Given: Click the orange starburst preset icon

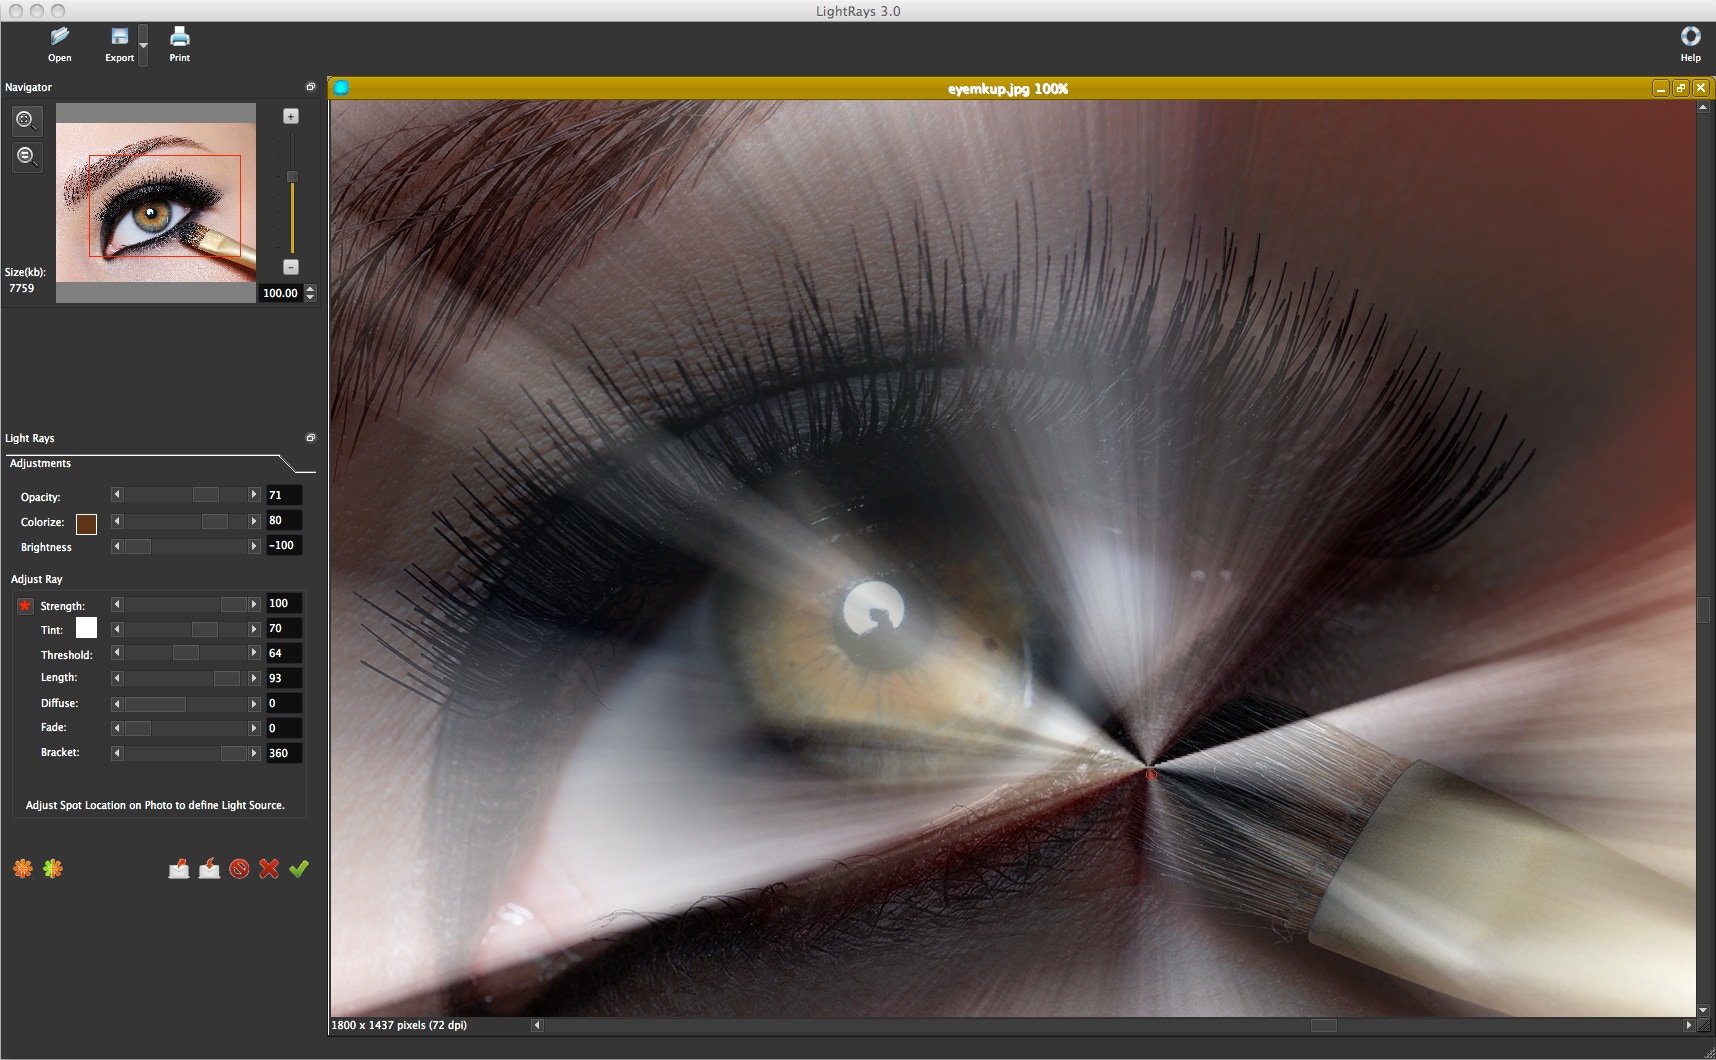Looking at the screenshot, I should pos(23,868).
